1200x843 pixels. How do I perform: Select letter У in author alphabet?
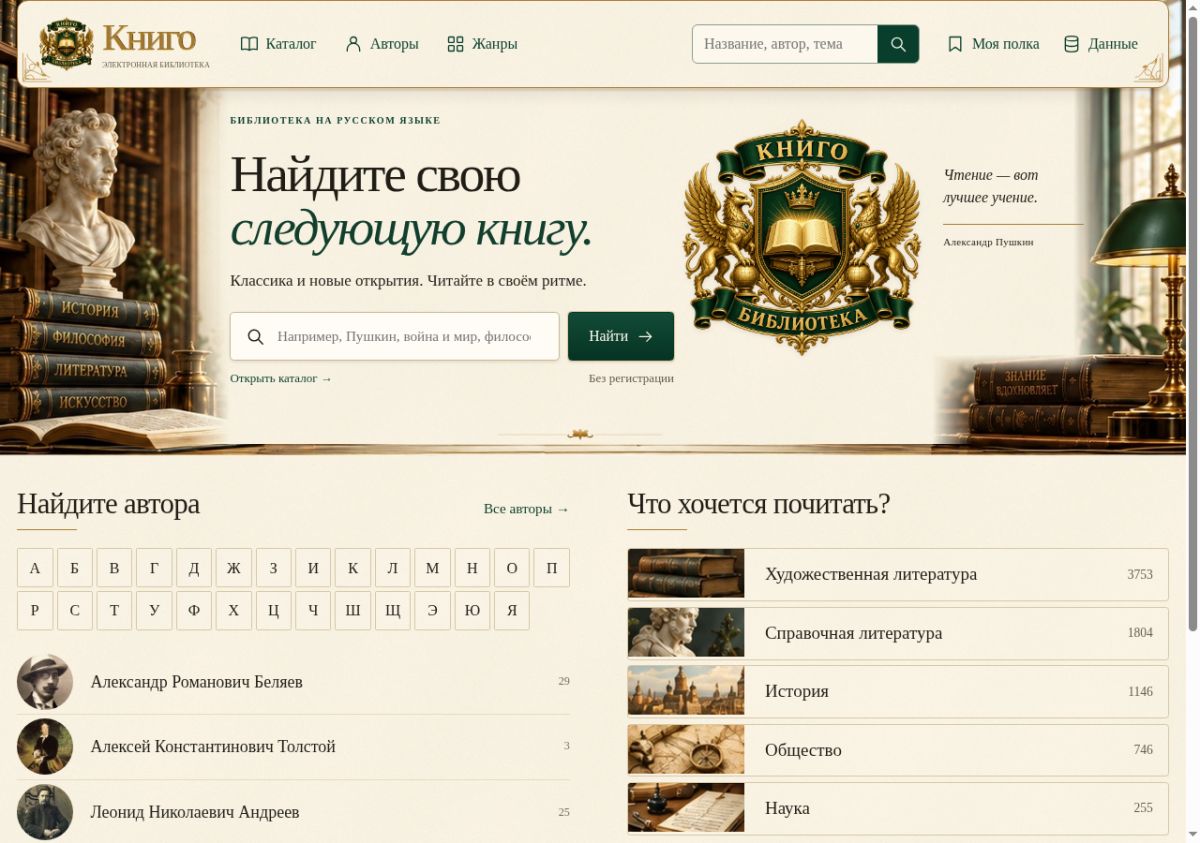pyautogui.click(x=154, y=611)
